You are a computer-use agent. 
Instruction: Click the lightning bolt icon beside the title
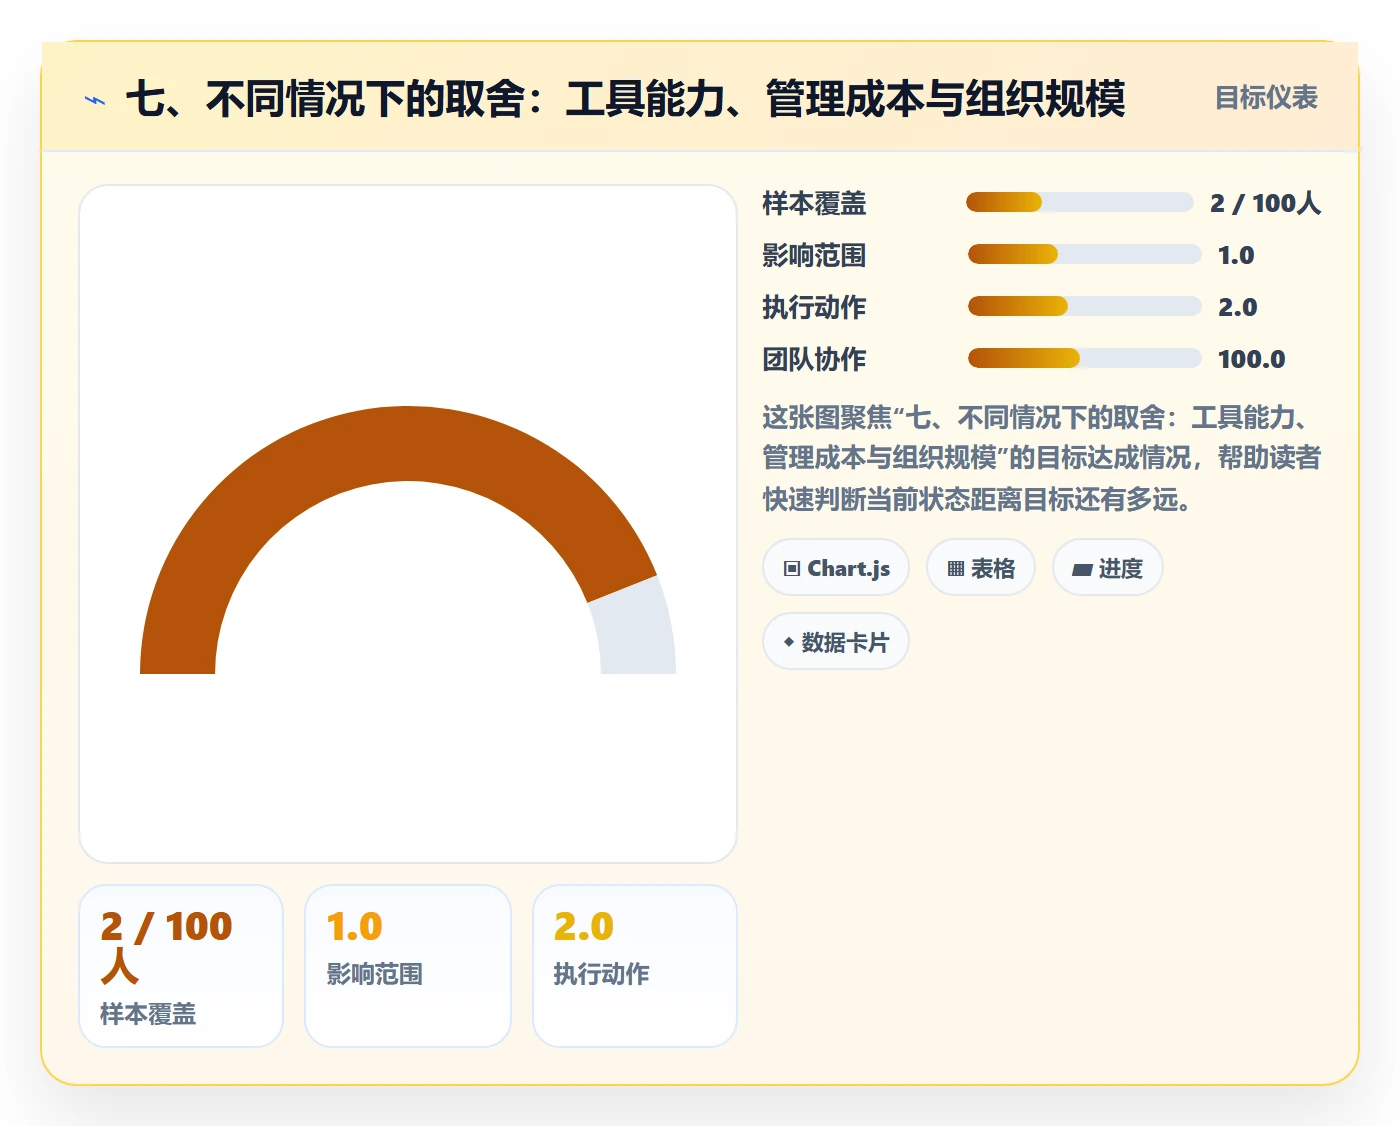pos(95,100)
